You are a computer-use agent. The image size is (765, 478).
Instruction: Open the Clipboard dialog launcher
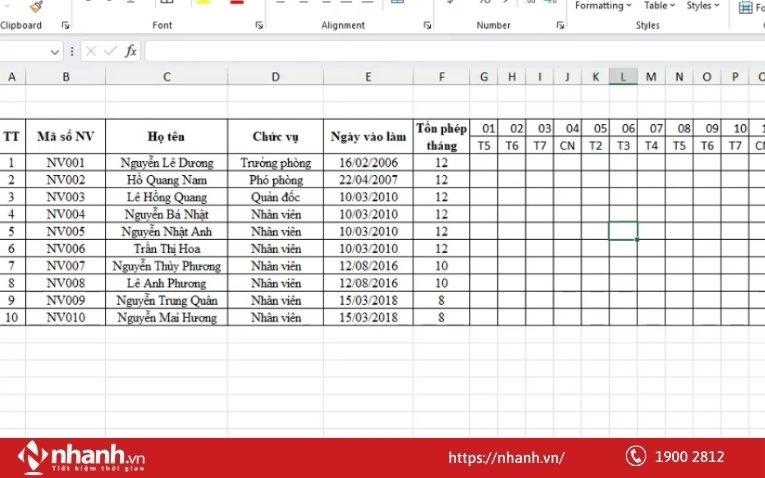tap(65, 25)
